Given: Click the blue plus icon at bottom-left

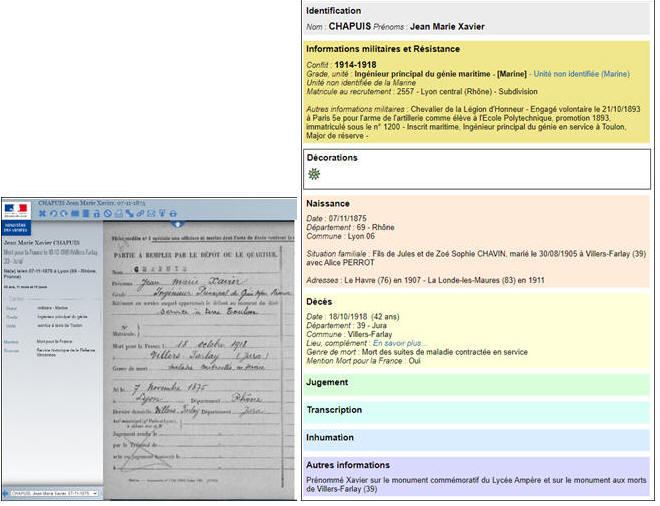Looking at the screenshot, I should point(7,493).
